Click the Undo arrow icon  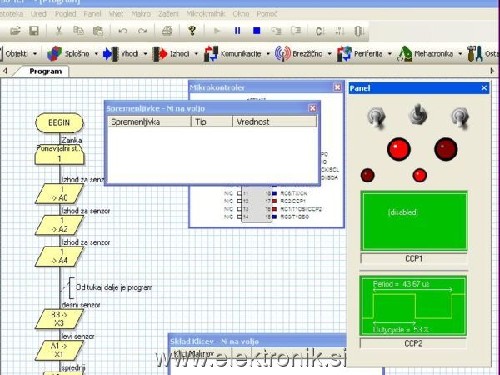click(x=123, y=31)
